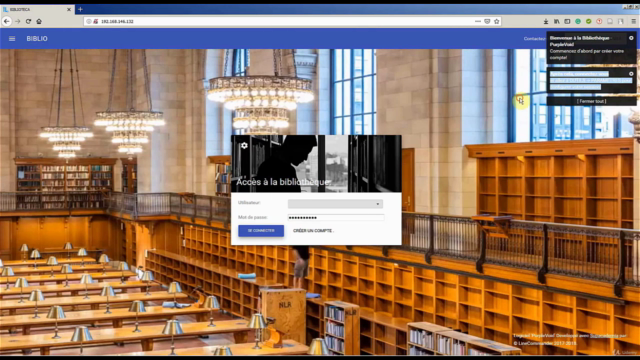
Task: Reload the page
Action: point(28,21)
